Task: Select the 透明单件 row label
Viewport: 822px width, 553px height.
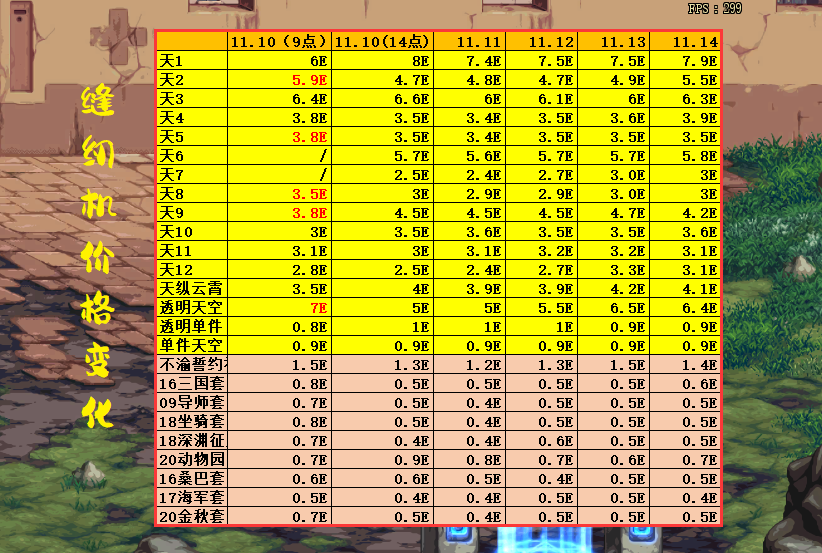Action: click(192, 326)
